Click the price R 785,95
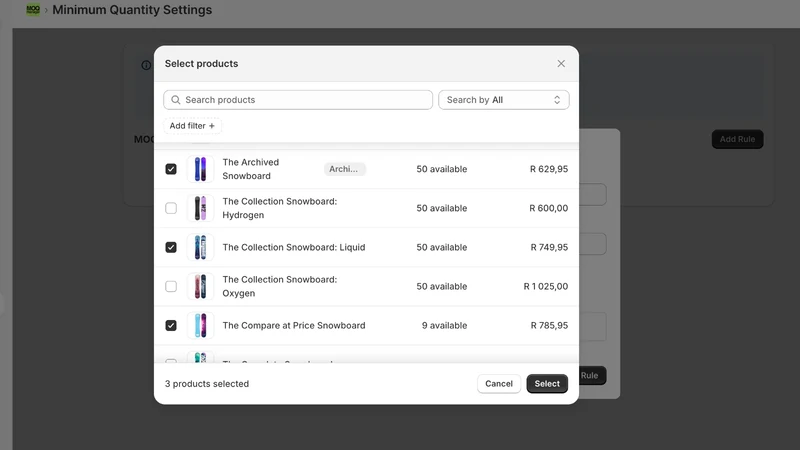 (x=549, y=326)
